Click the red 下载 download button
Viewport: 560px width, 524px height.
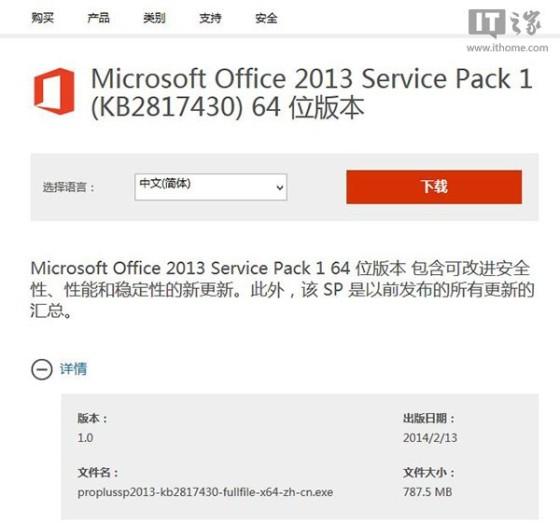click(434, 187)
